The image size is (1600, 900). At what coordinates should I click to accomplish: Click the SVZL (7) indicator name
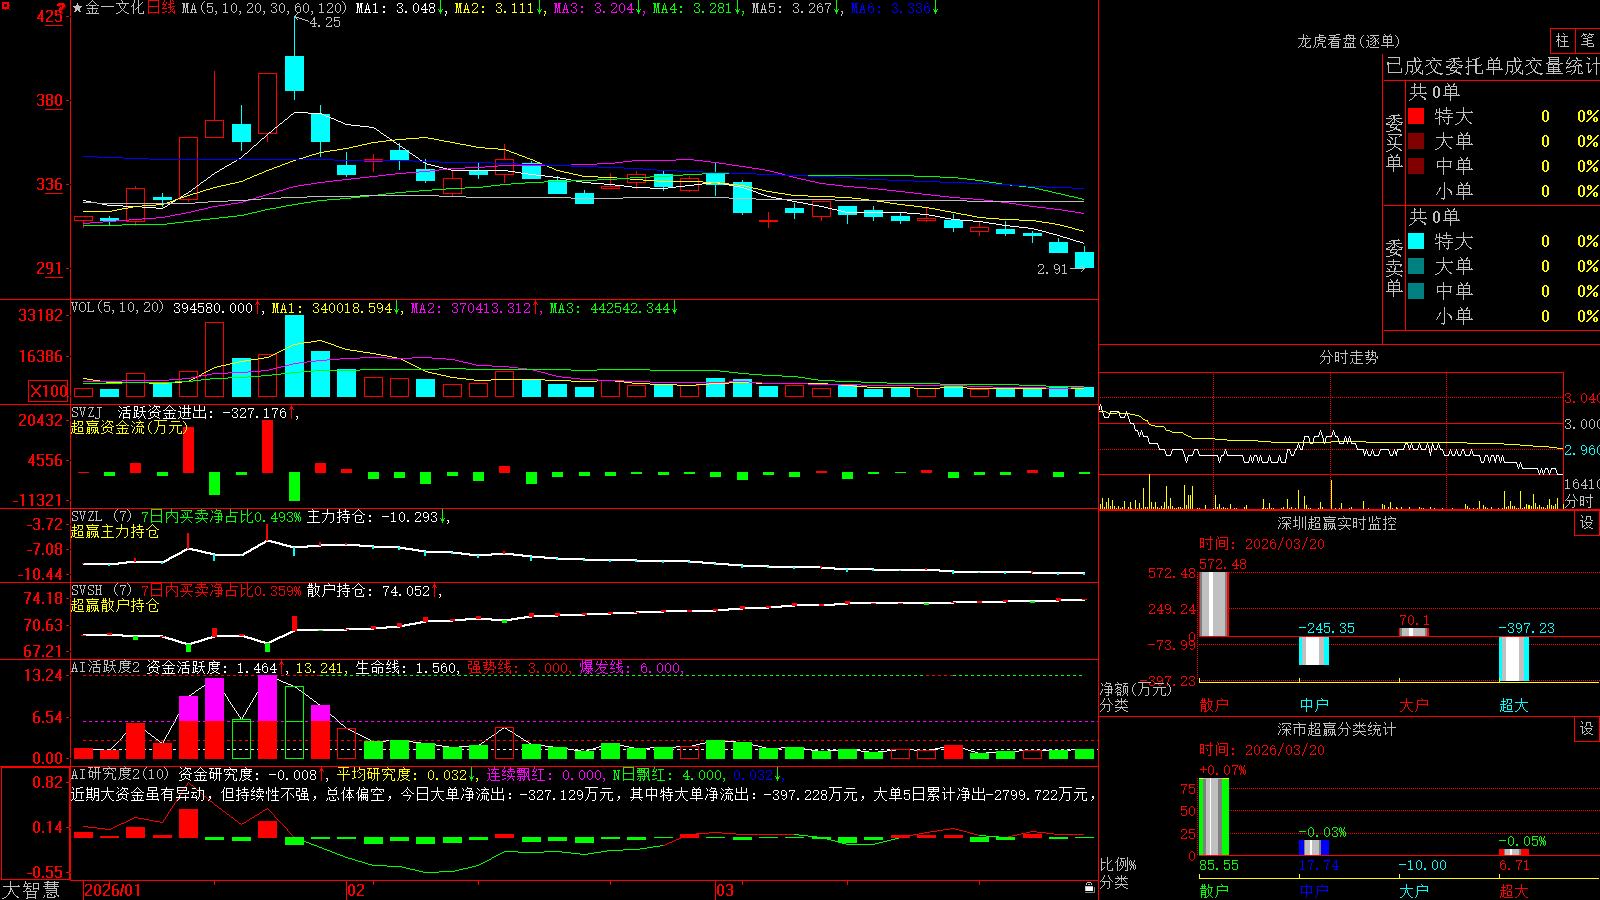click(x=101, y=517)
